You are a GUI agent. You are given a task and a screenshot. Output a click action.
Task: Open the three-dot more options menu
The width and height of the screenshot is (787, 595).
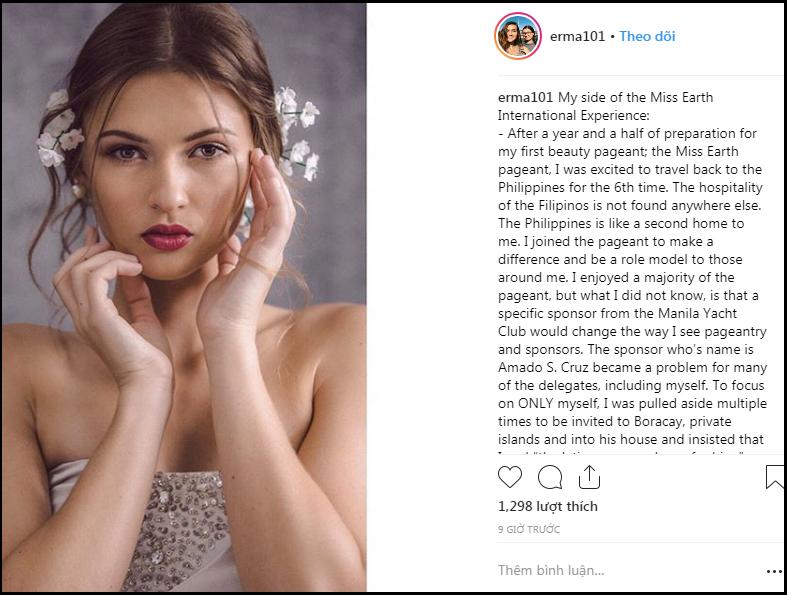pos(773,571)
